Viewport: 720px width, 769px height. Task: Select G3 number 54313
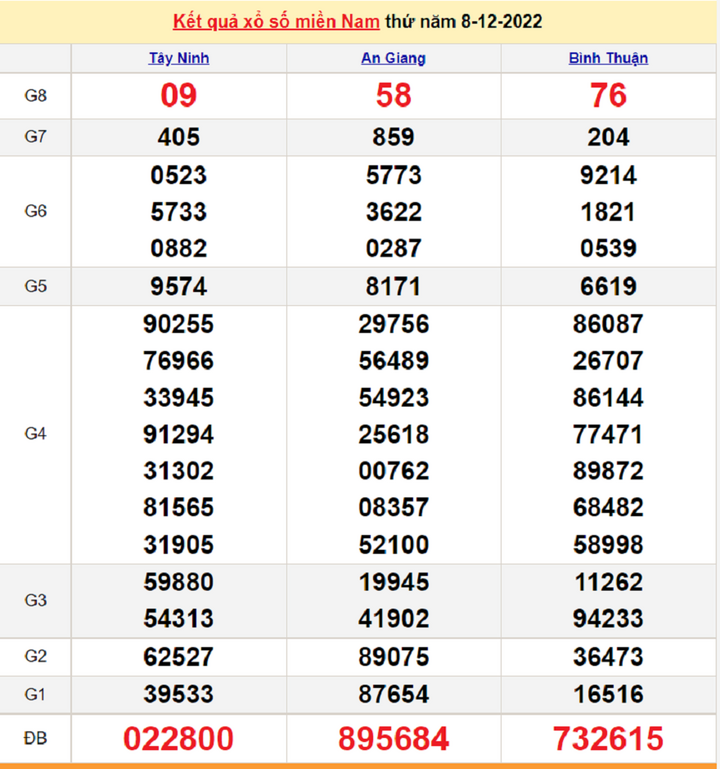[179, 618]
